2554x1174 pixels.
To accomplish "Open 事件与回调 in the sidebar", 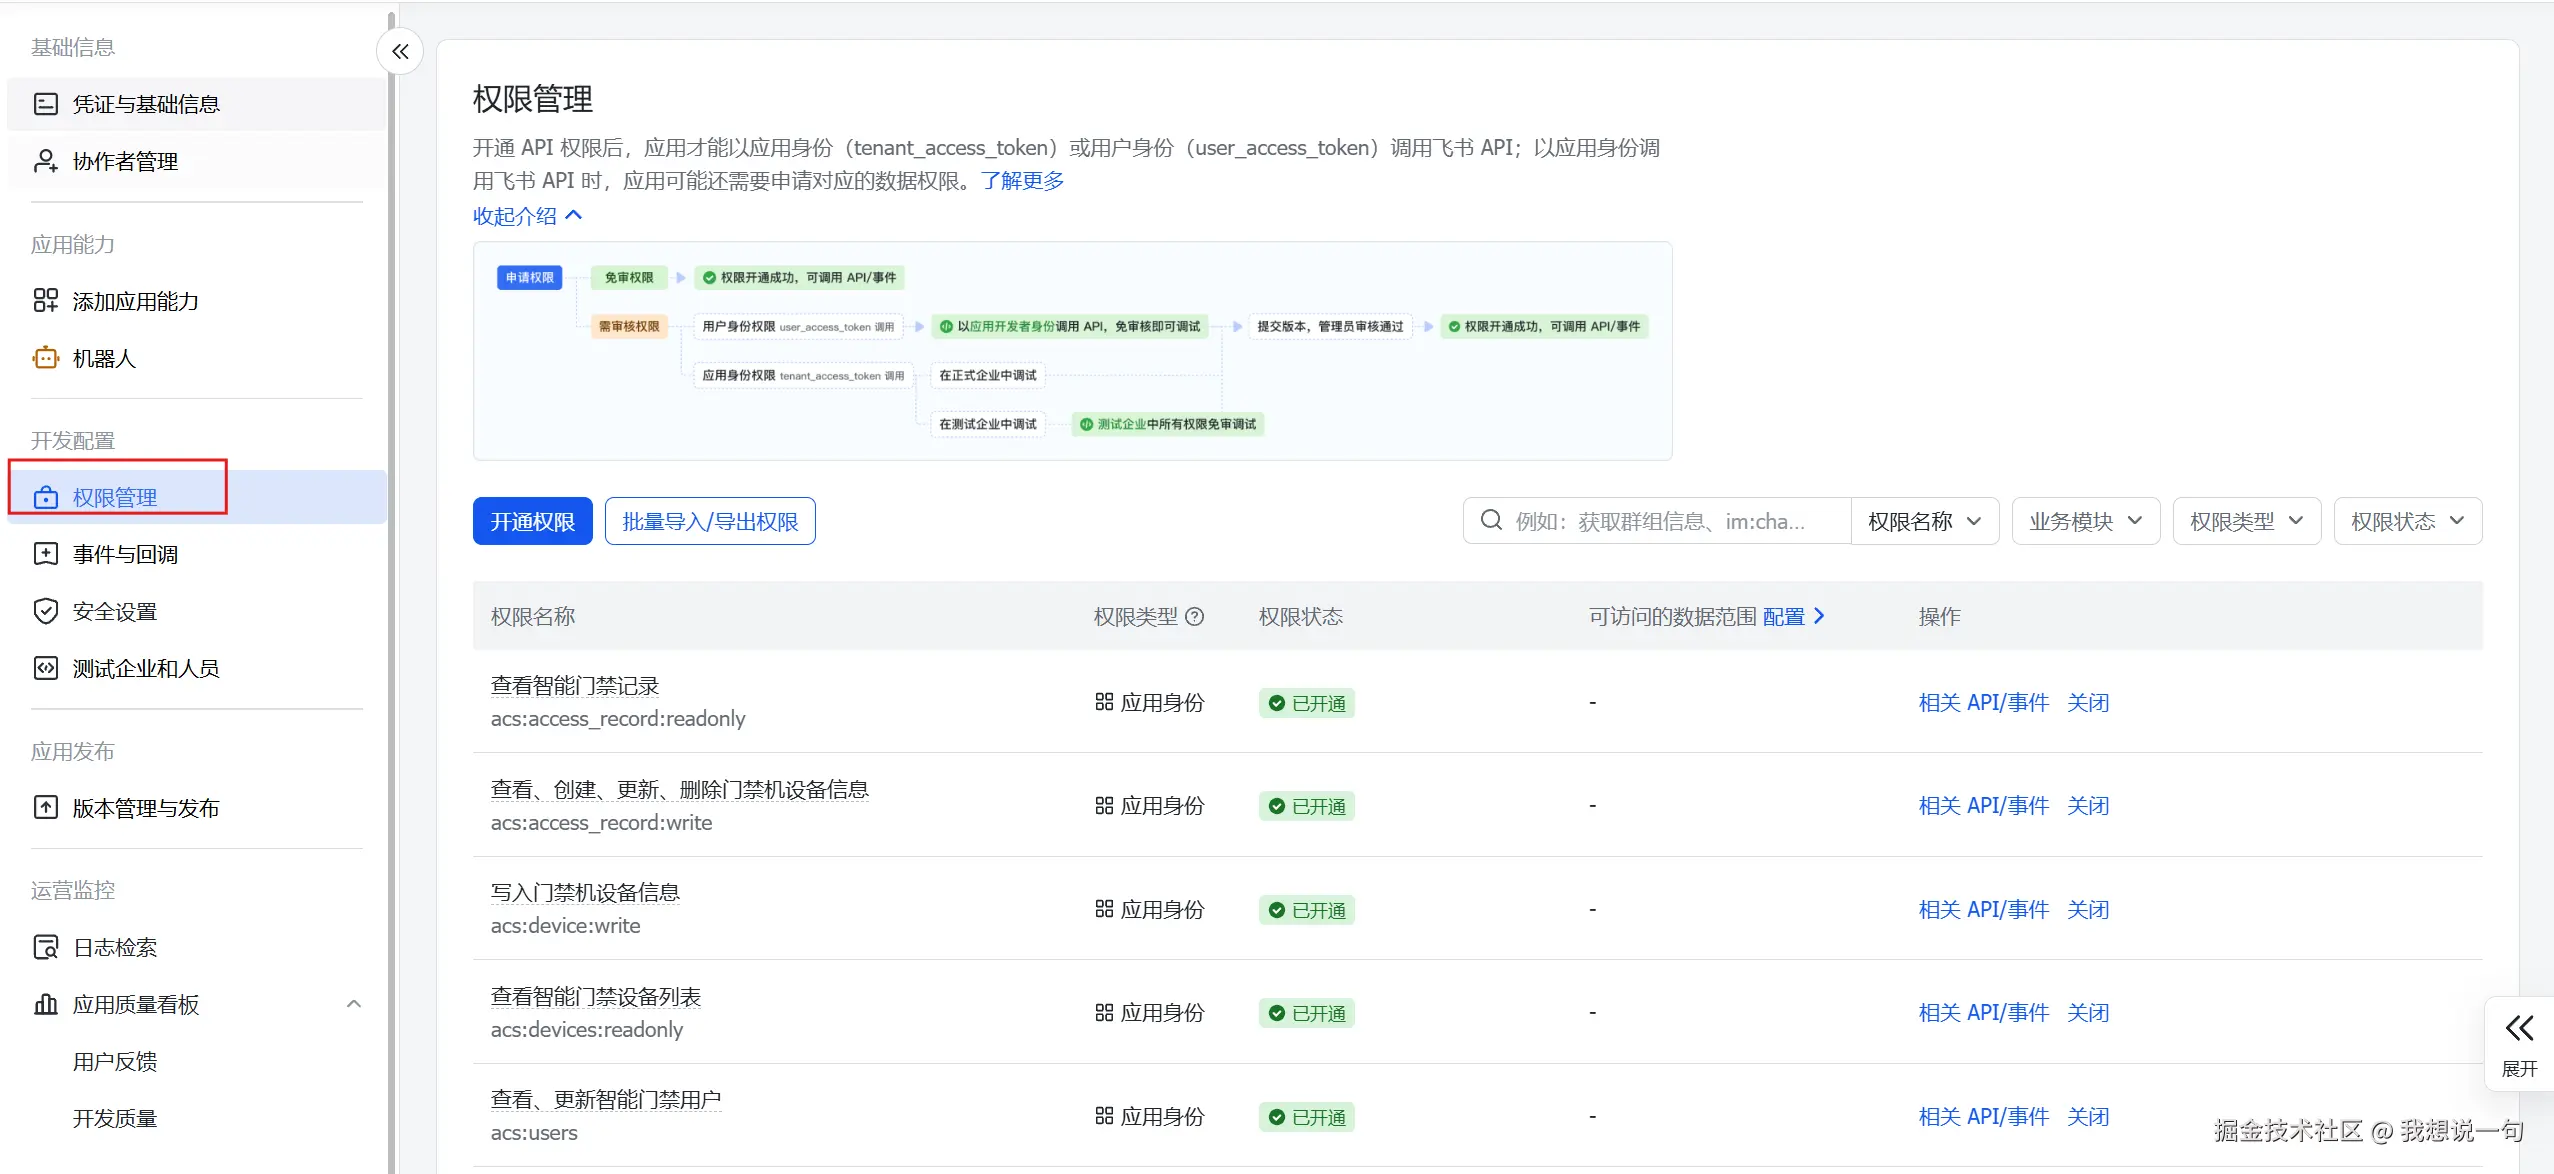I will [x=125, y=554].
